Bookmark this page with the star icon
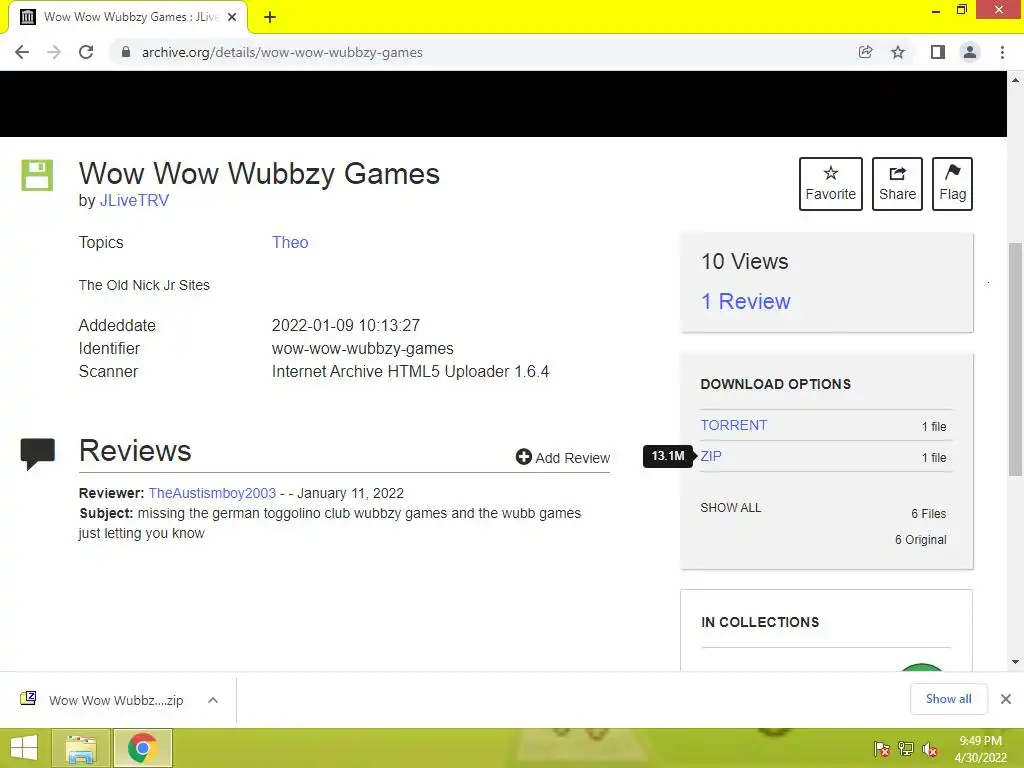1024x768 pixels. [898, 52]
